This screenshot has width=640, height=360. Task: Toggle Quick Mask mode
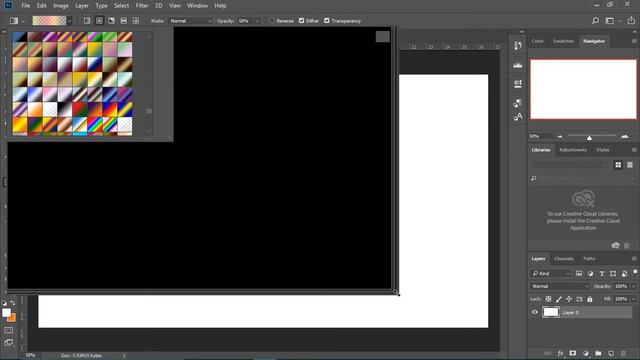(9, 330)
